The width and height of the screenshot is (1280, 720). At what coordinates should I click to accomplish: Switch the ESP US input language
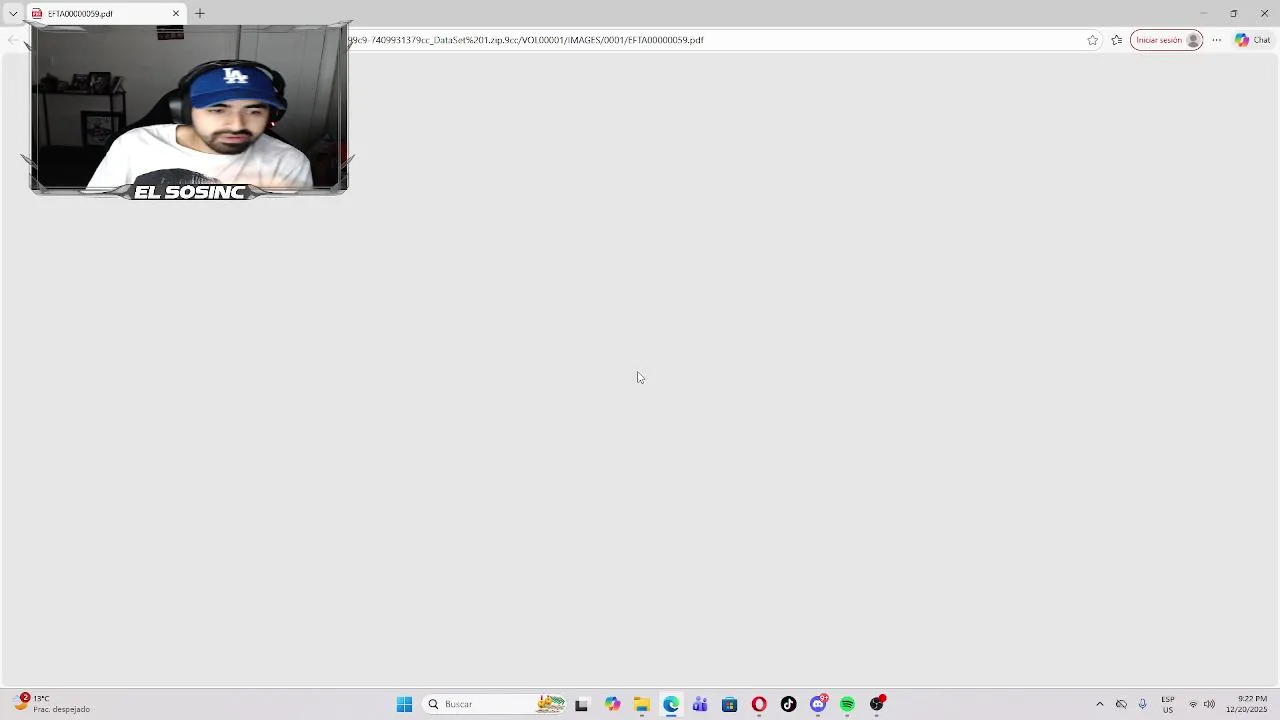tap(1168, 704)
